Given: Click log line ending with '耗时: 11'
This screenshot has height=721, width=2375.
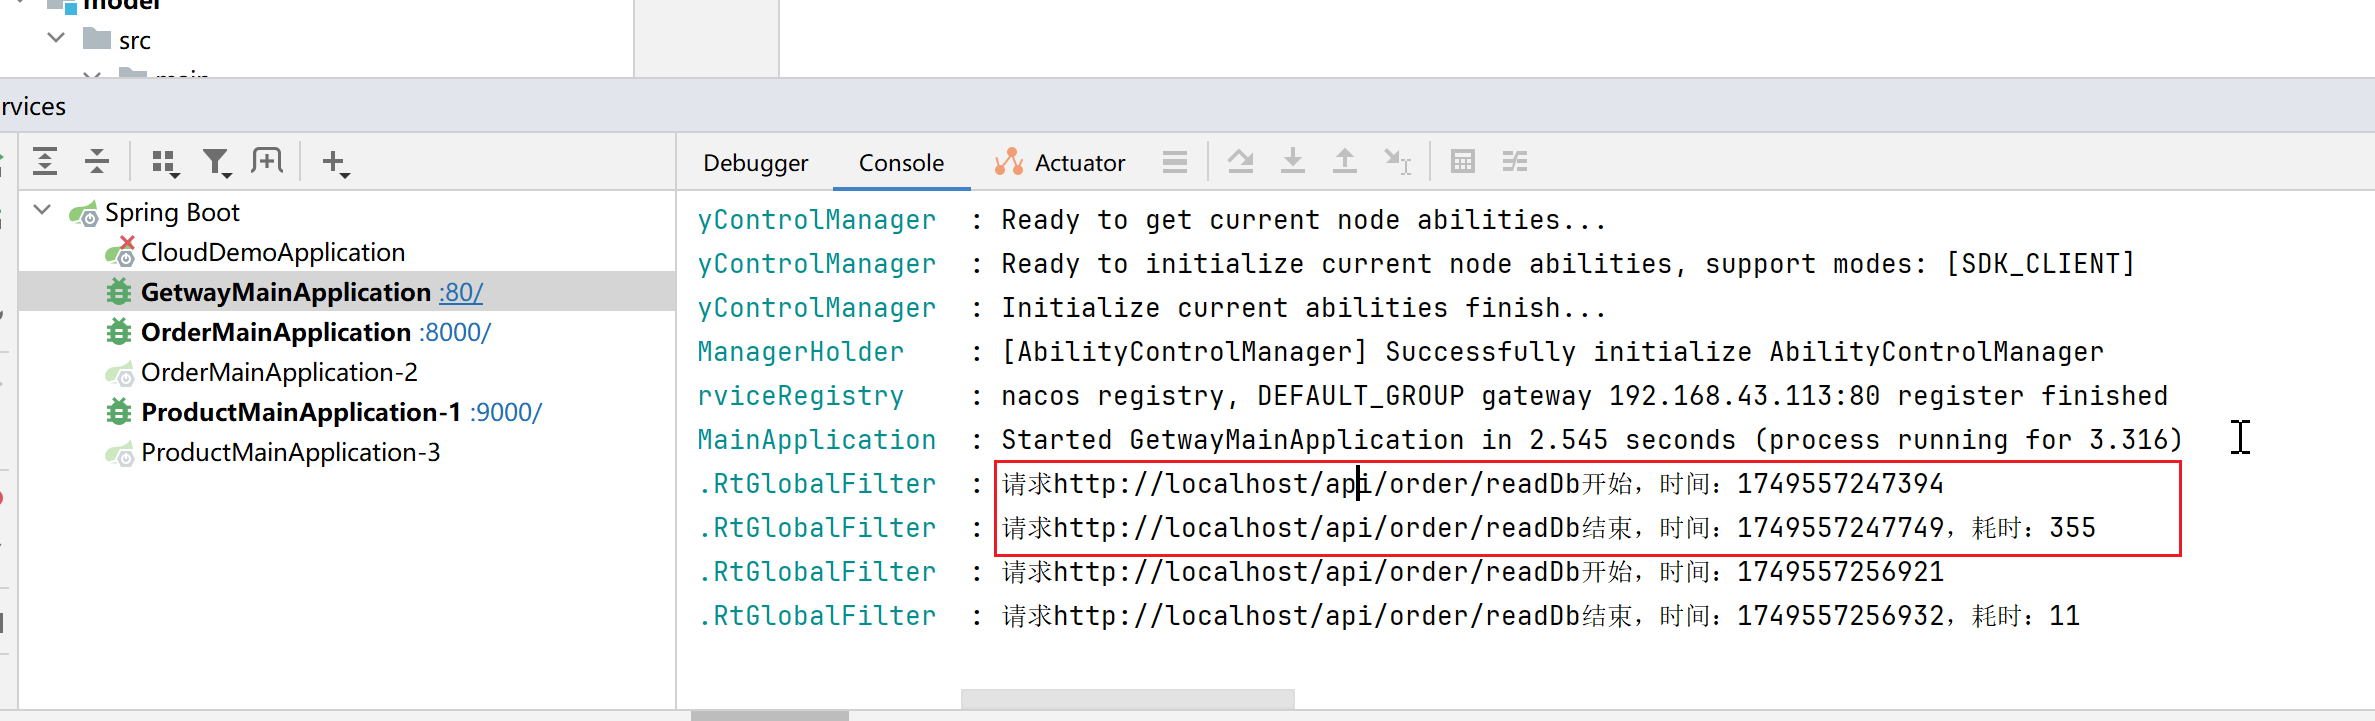Looking at the screenshot, I should pyautogui.click(x=1540, y=616).
